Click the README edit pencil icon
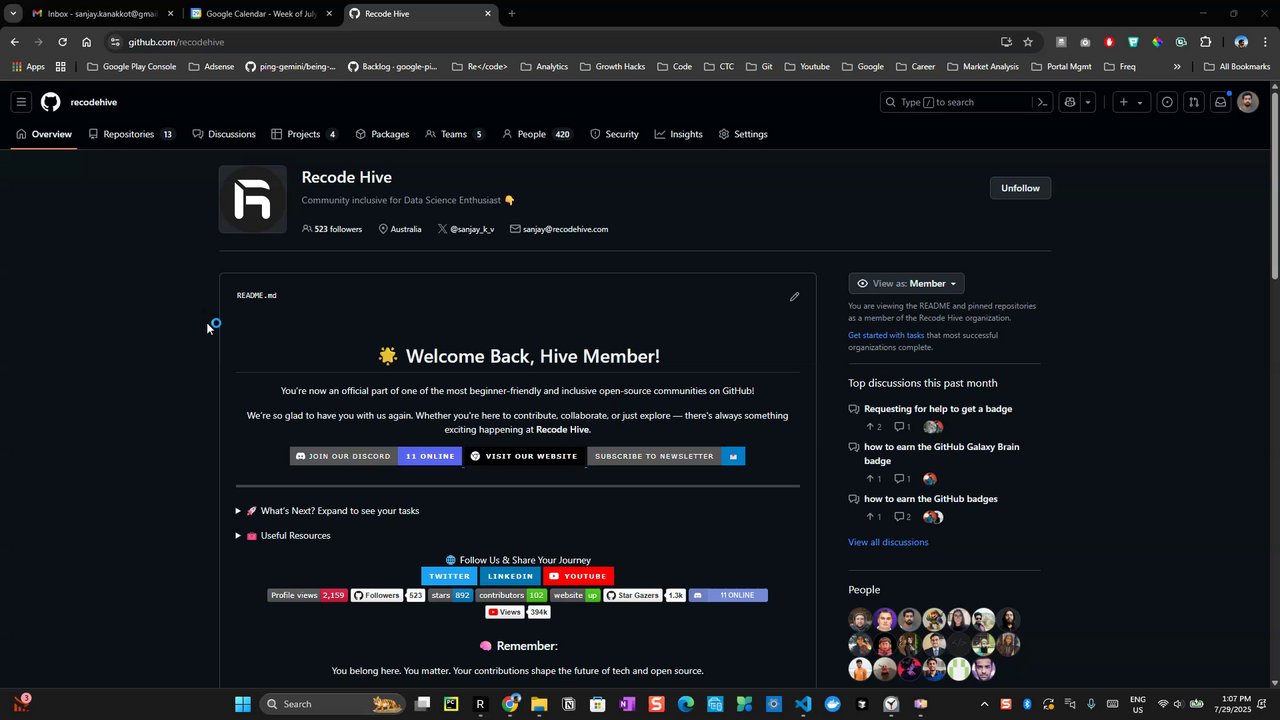This screenshot has height=720, width=1280. [x=795, y=296]
